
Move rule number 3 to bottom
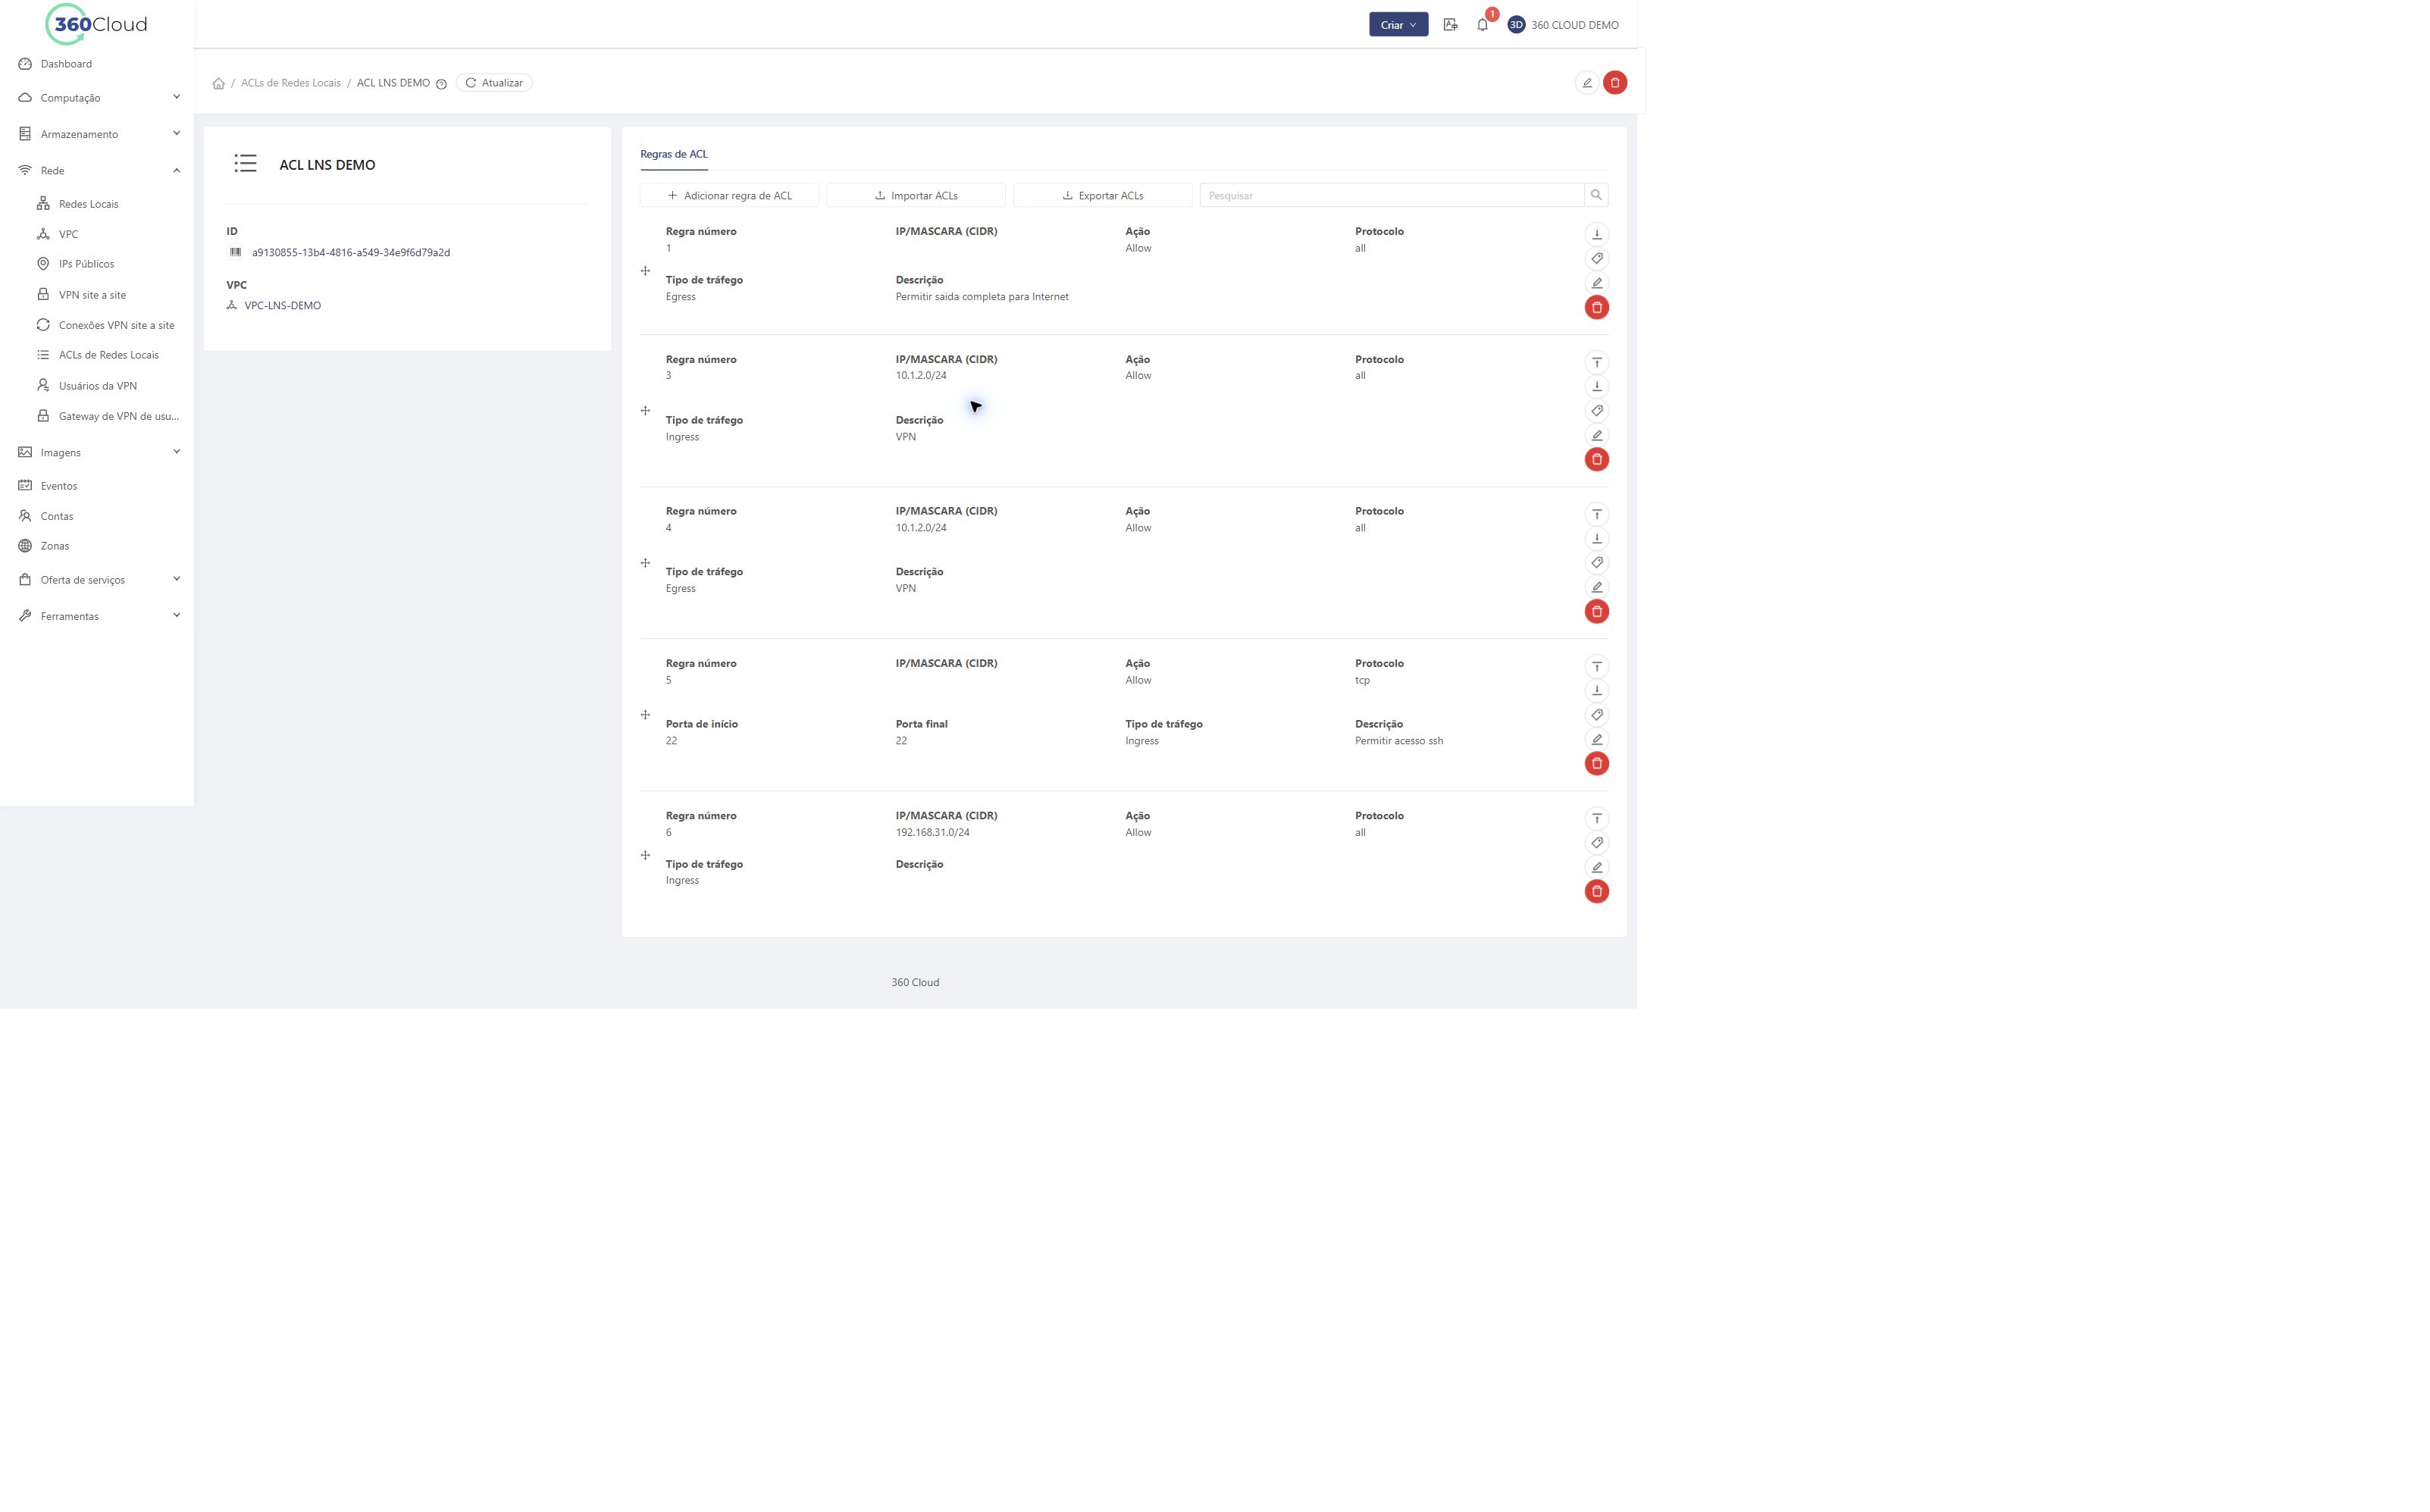coord(1596,386)
